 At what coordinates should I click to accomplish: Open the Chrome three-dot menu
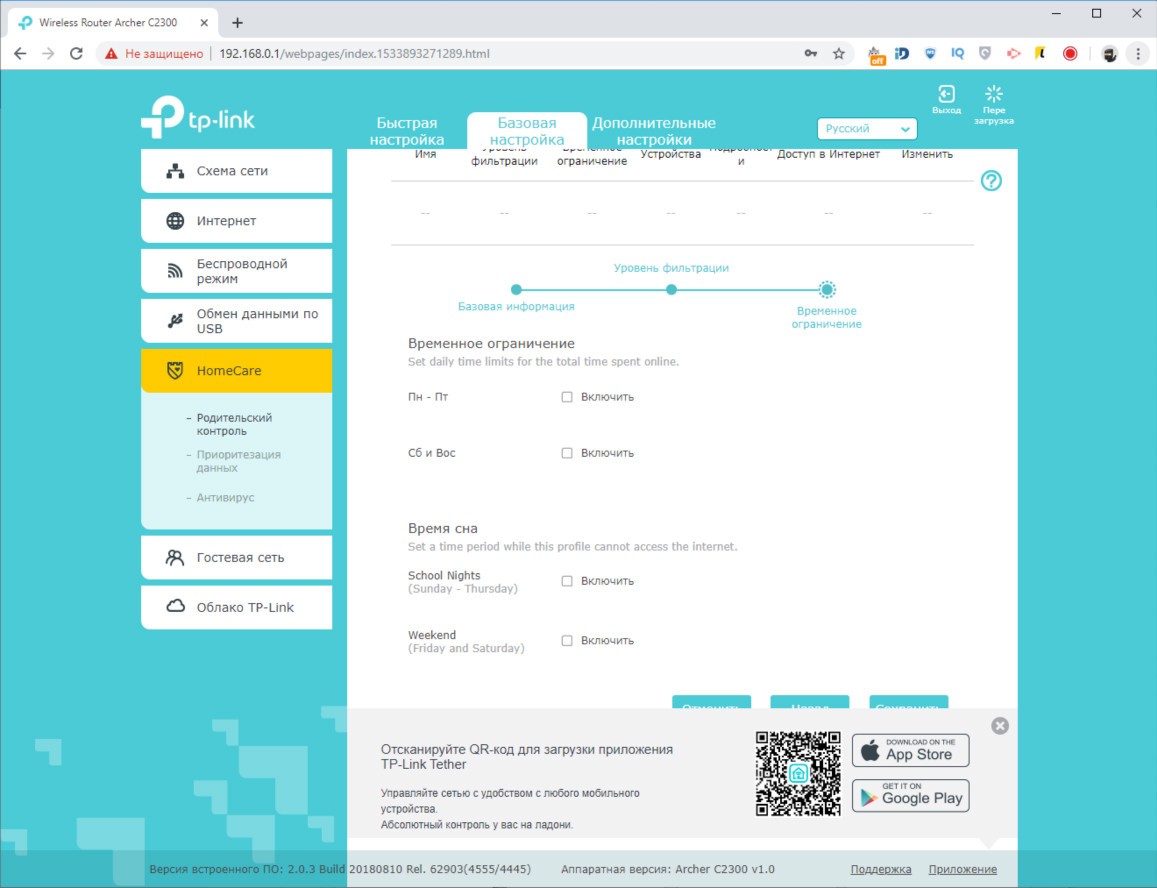pyautogui.click(x=1138, y=54)
